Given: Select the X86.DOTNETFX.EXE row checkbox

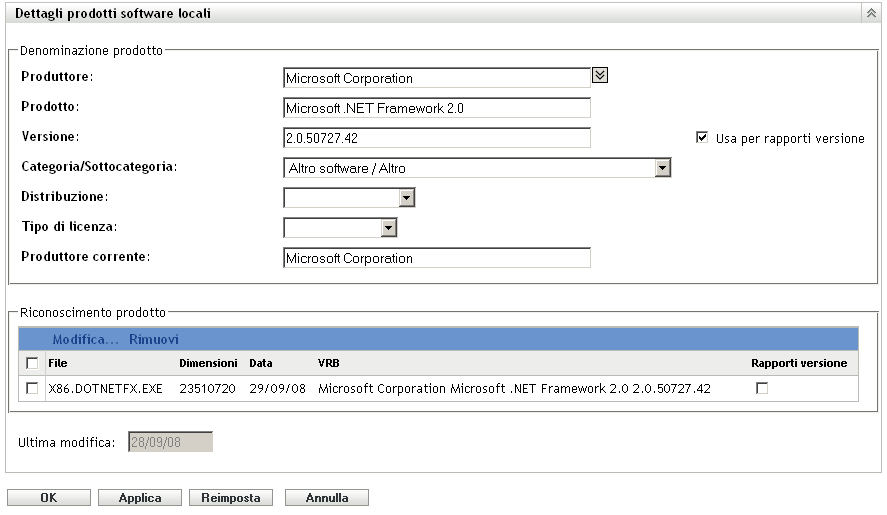Looking at the screenshot, I should pyautogui.click(x=32, y=388).
